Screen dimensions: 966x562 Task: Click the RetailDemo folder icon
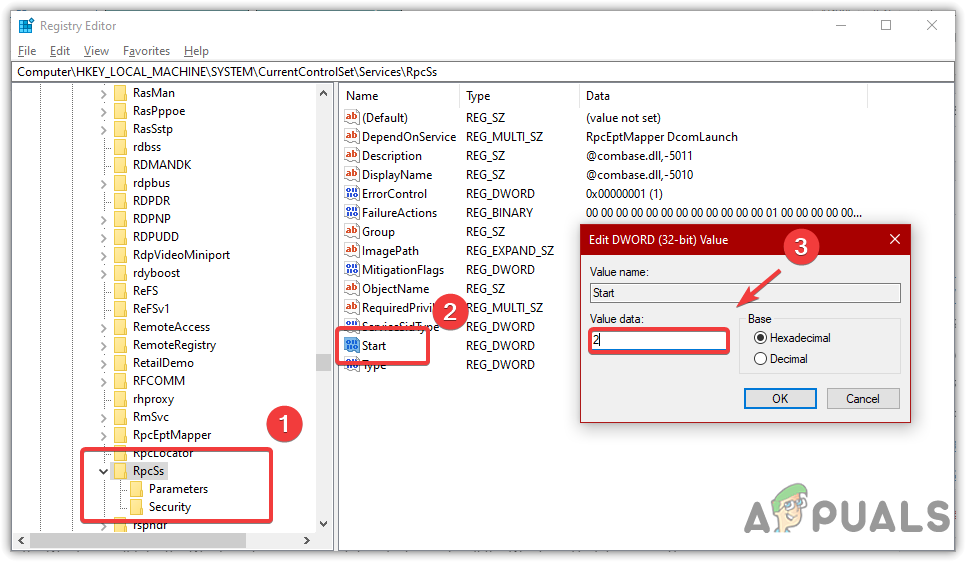[121, 363]
